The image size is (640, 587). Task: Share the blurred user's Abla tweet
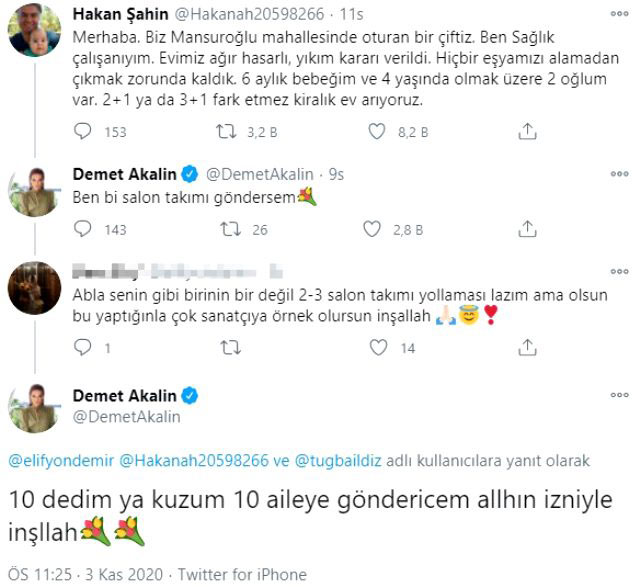(x=526, y=348)
